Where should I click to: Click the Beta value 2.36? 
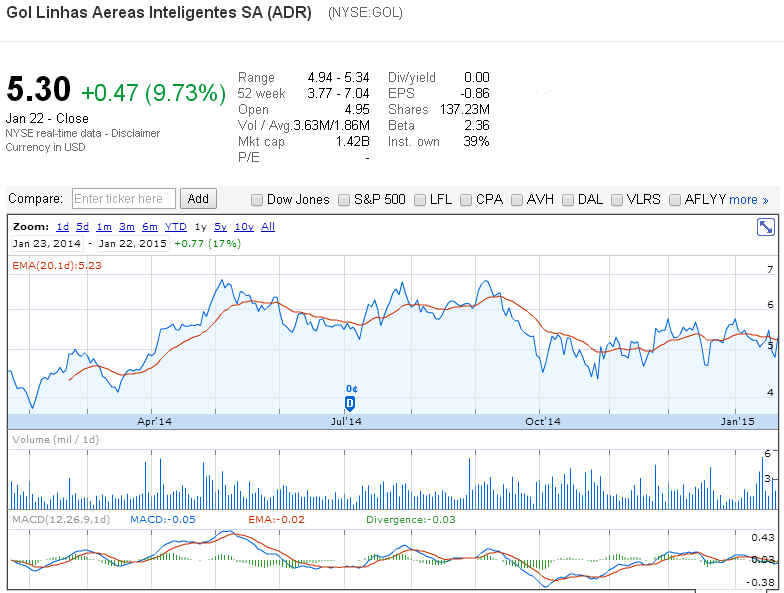476,126
